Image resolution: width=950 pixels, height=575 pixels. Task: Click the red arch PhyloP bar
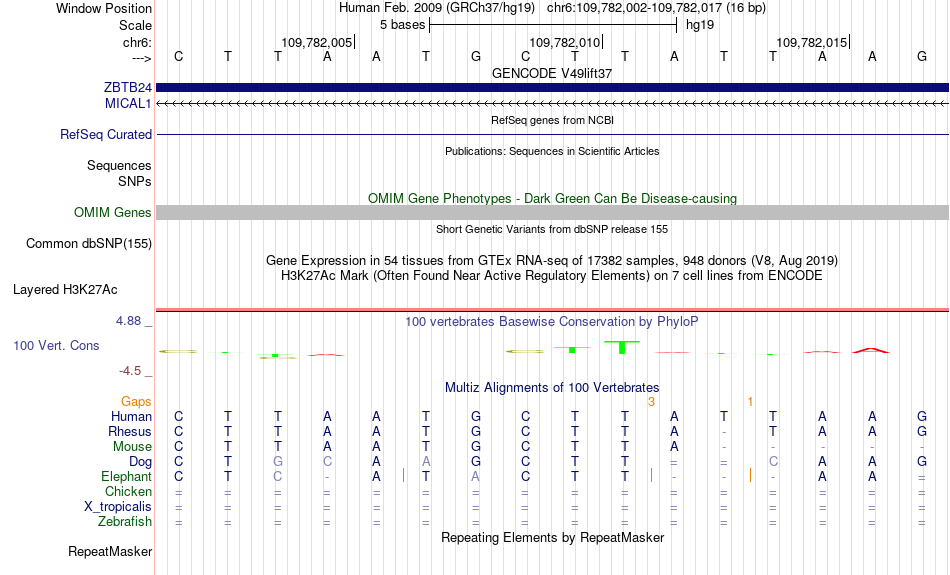871,350
